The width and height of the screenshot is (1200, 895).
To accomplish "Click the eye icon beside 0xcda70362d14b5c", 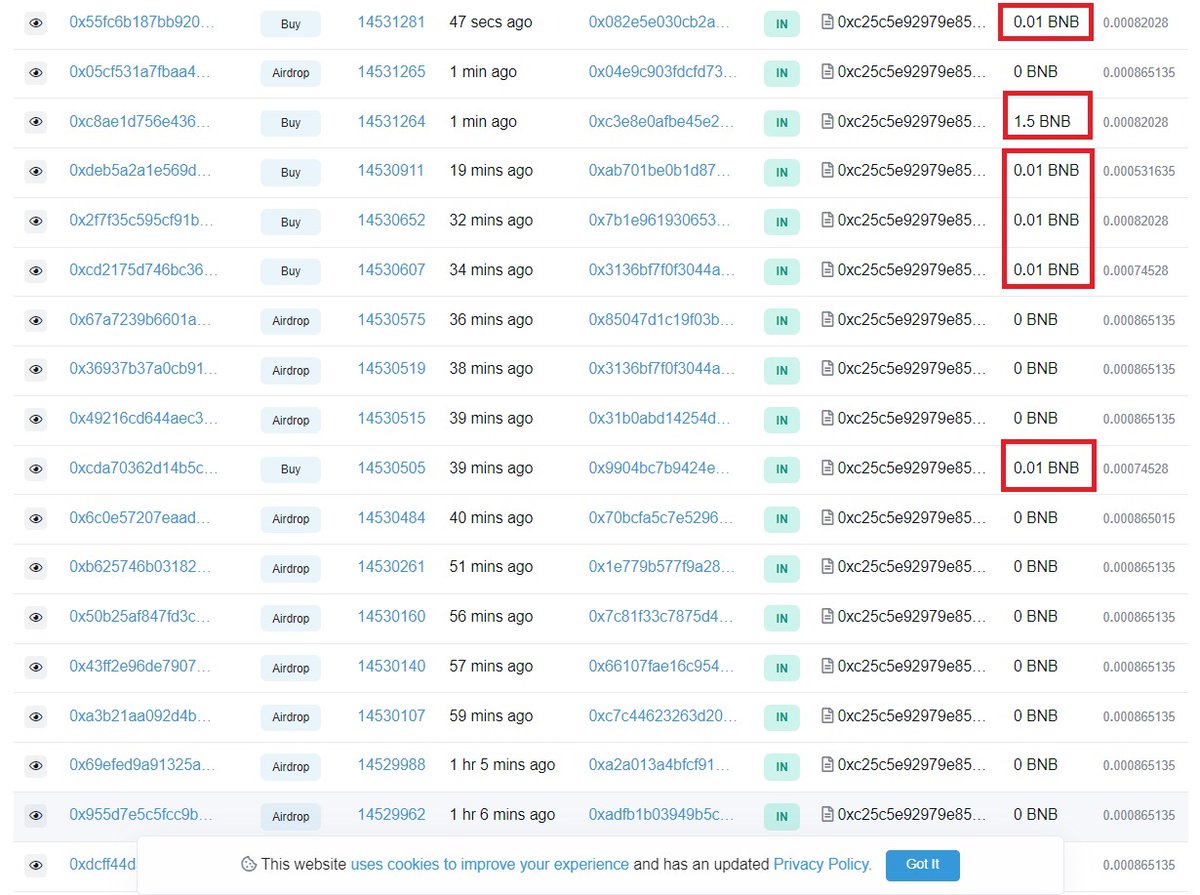I will click(x=36, y=468).
